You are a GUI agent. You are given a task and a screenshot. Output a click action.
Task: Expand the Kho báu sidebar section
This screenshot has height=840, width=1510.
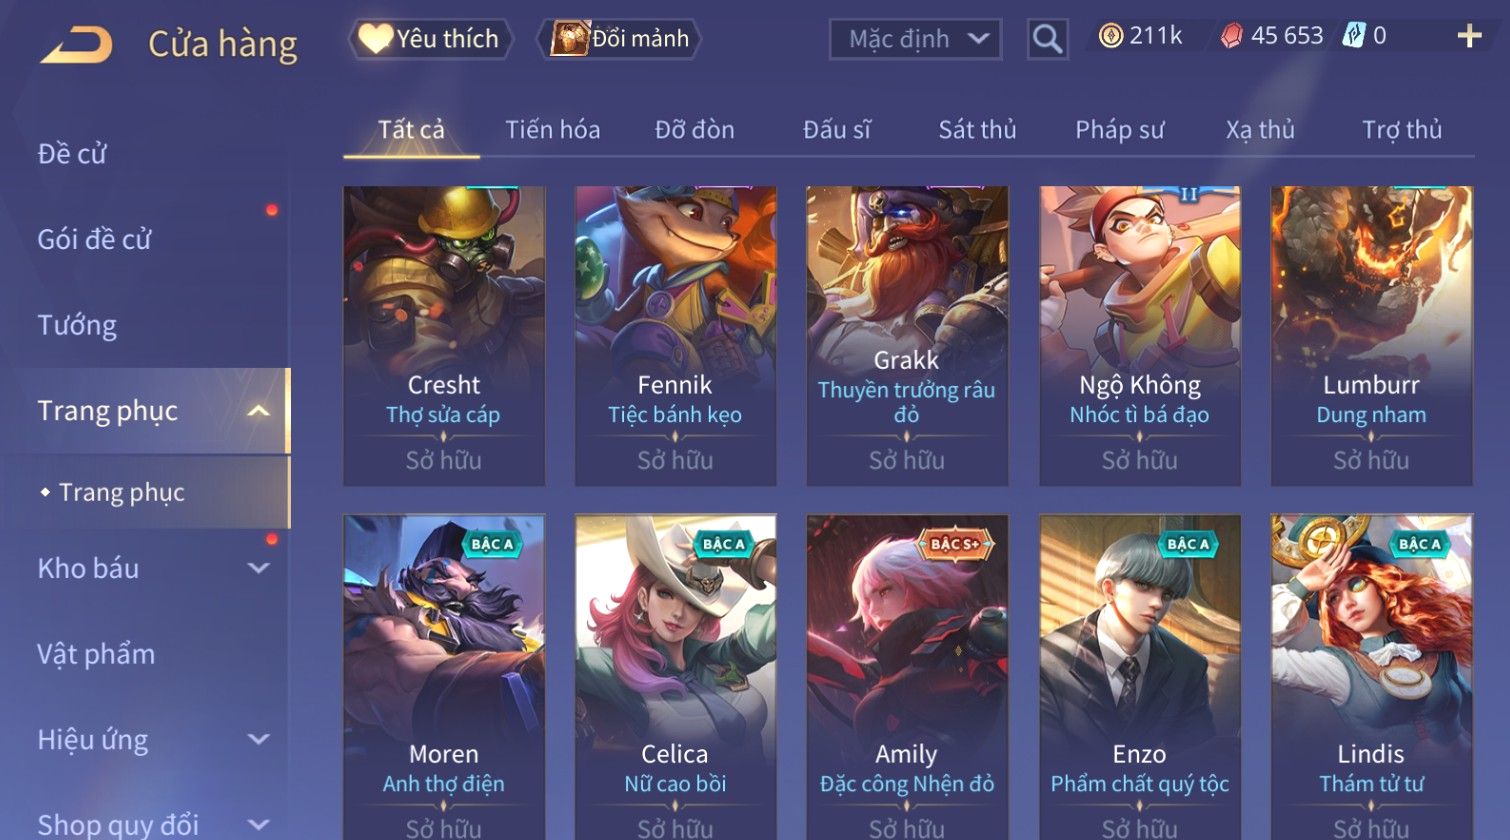[258, 568]
